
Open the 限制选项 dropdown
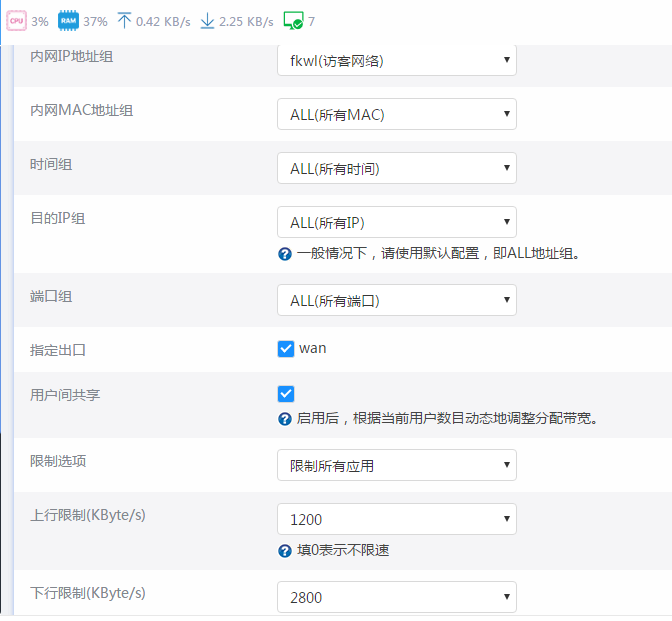(397, 465)
